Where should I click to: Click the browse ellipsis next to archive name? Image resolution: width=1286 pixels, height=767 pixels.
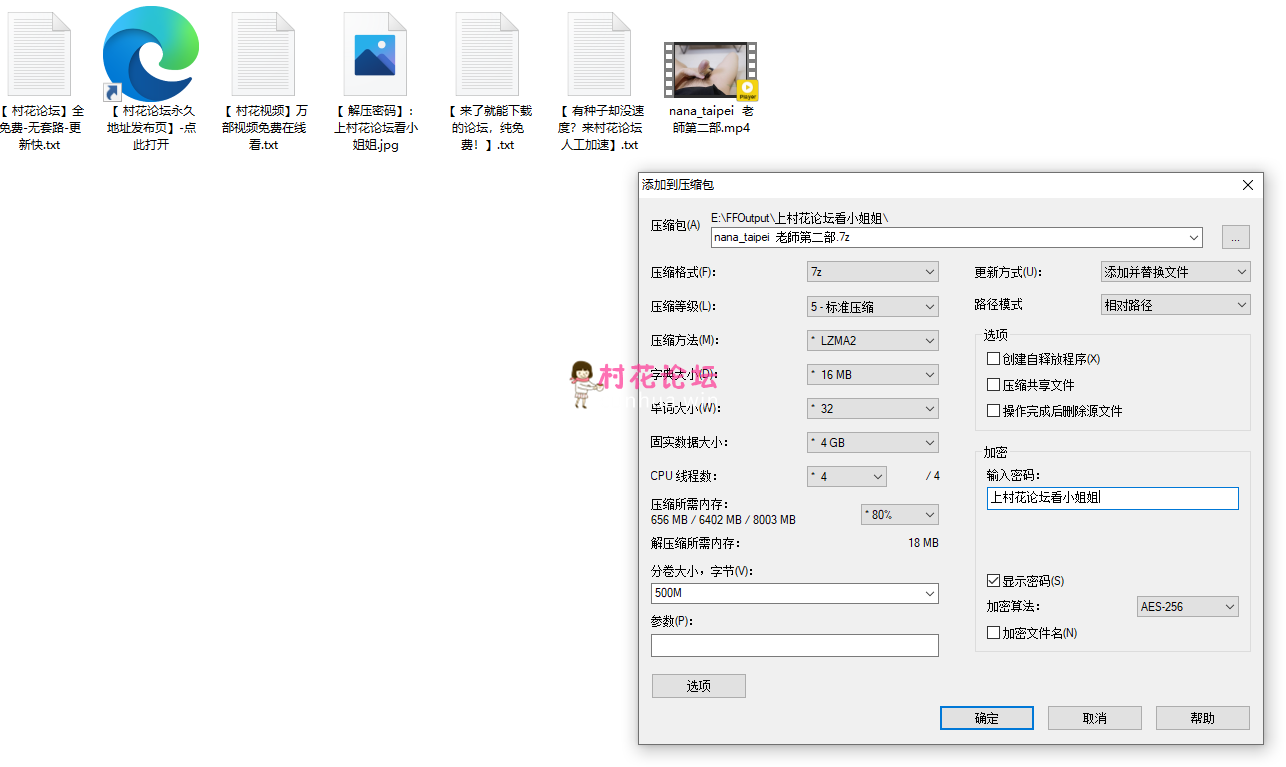pos(1235,237)
